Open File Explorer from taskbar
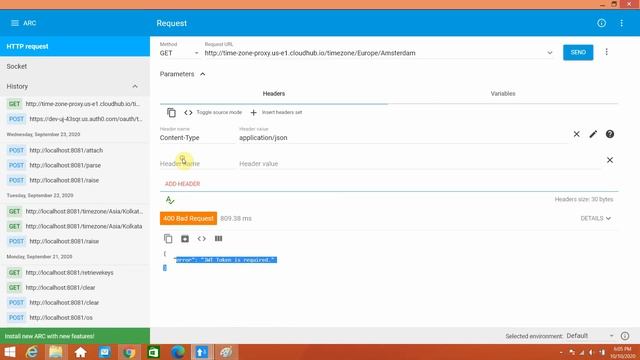This screenshot has width=640, height=360. tap(56, 352)
